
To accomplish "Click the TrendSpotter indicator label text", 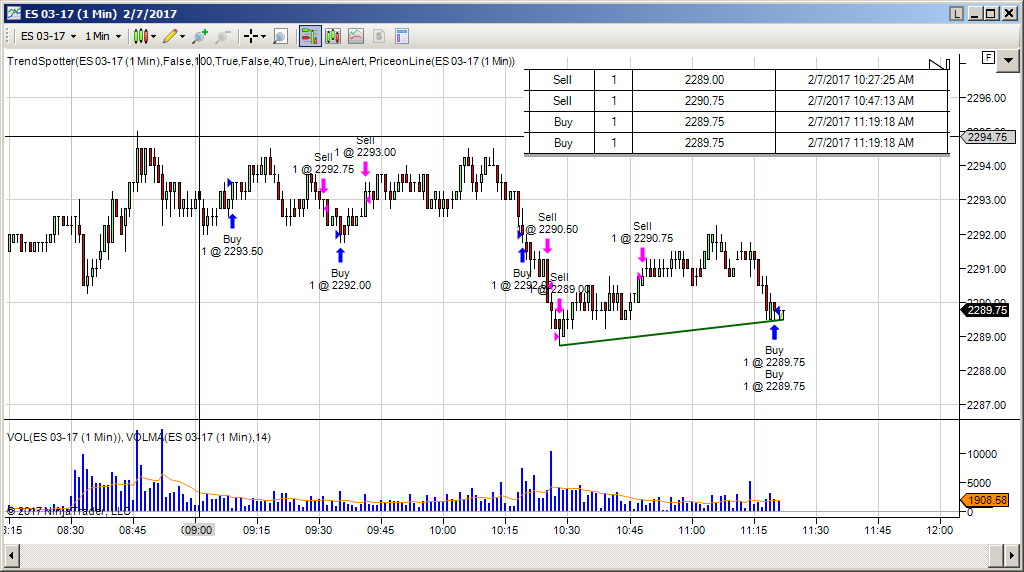I will coord(261,61).
